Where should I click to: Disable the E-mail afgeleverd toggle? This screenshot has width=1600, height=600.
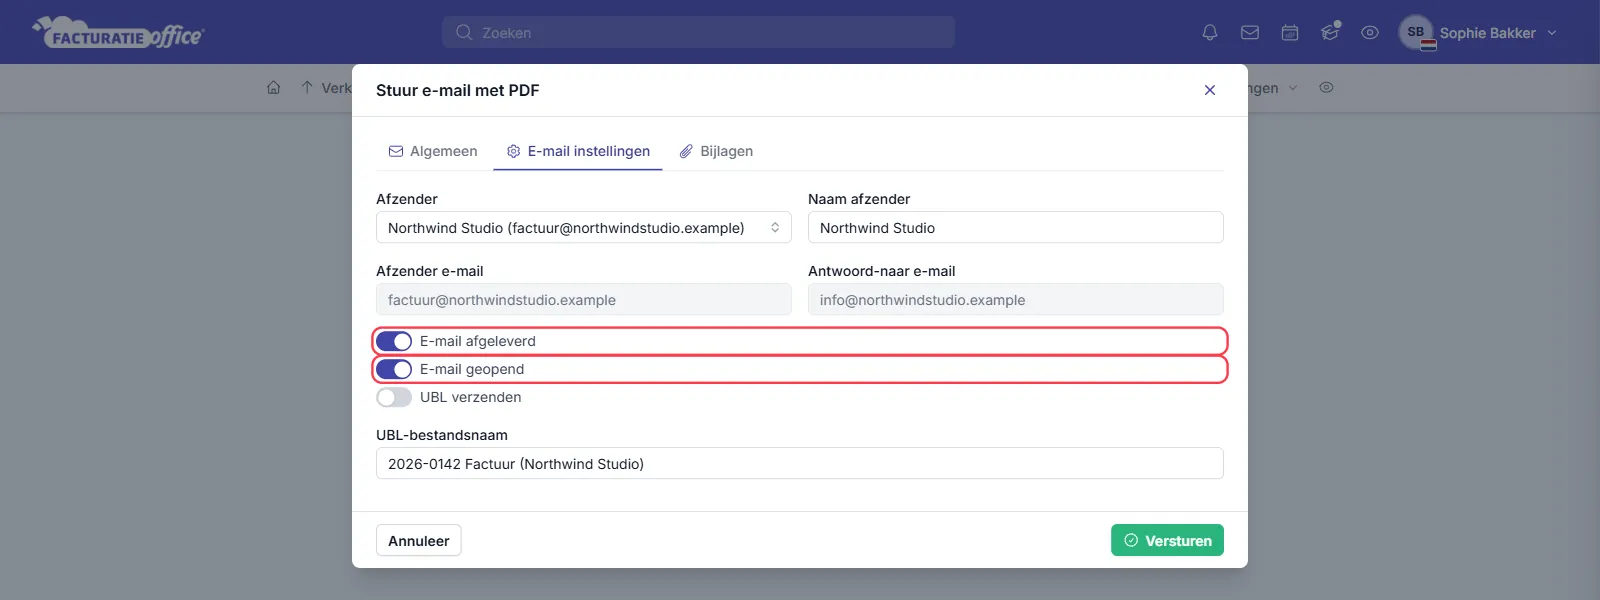[x=394, y=341]
